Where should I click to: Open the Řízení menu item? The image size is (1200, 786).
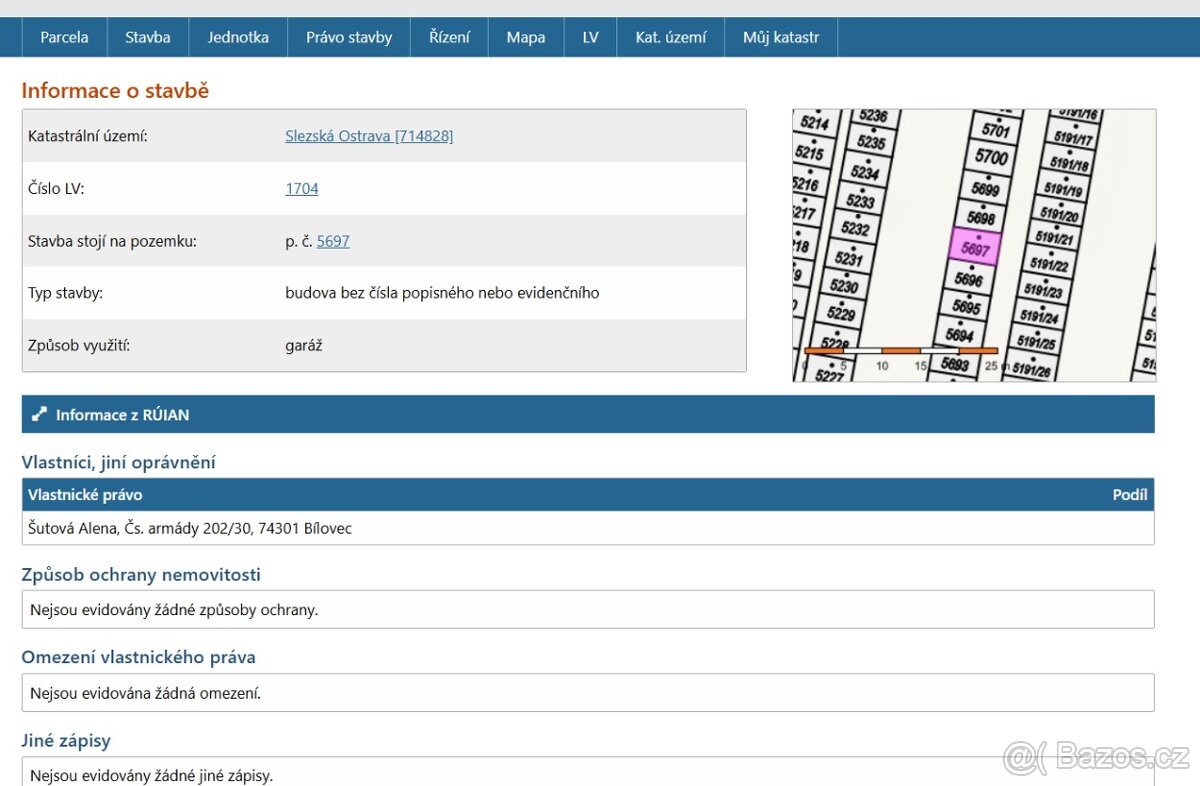pyautogui.click(x=448, y=36)
